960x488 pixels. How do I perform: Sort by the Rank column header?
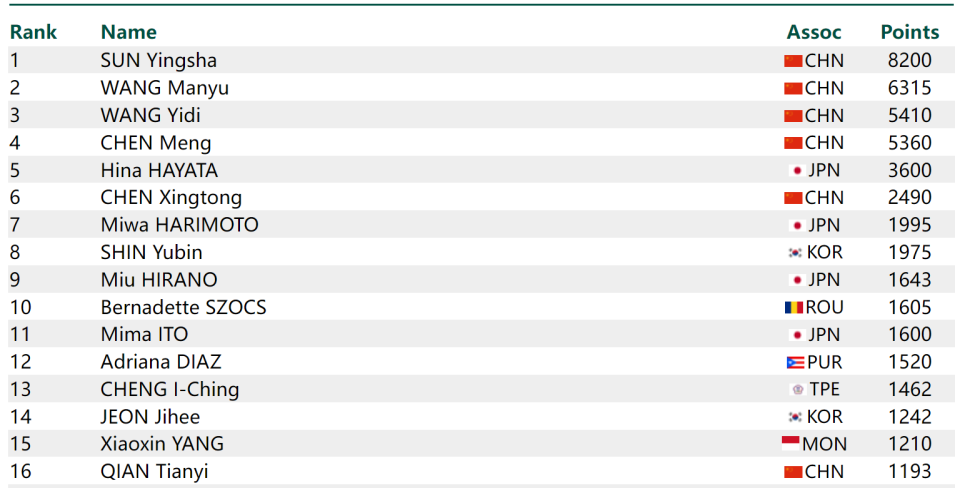point(33,32)
